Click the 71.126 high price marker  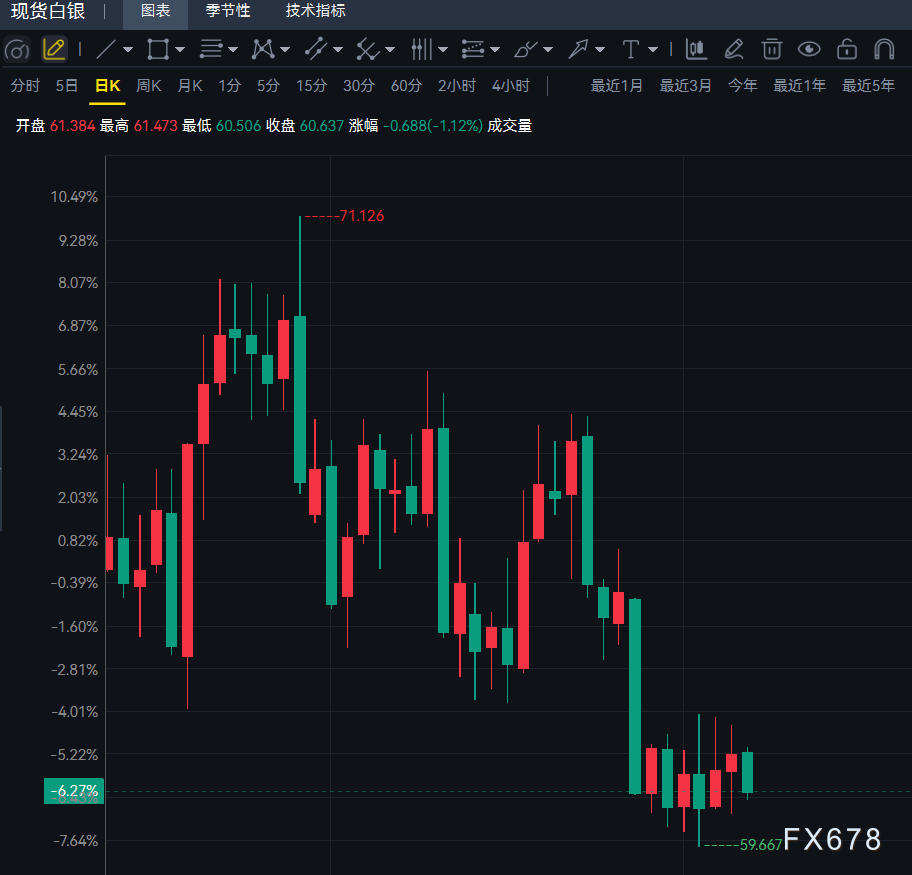362,216
